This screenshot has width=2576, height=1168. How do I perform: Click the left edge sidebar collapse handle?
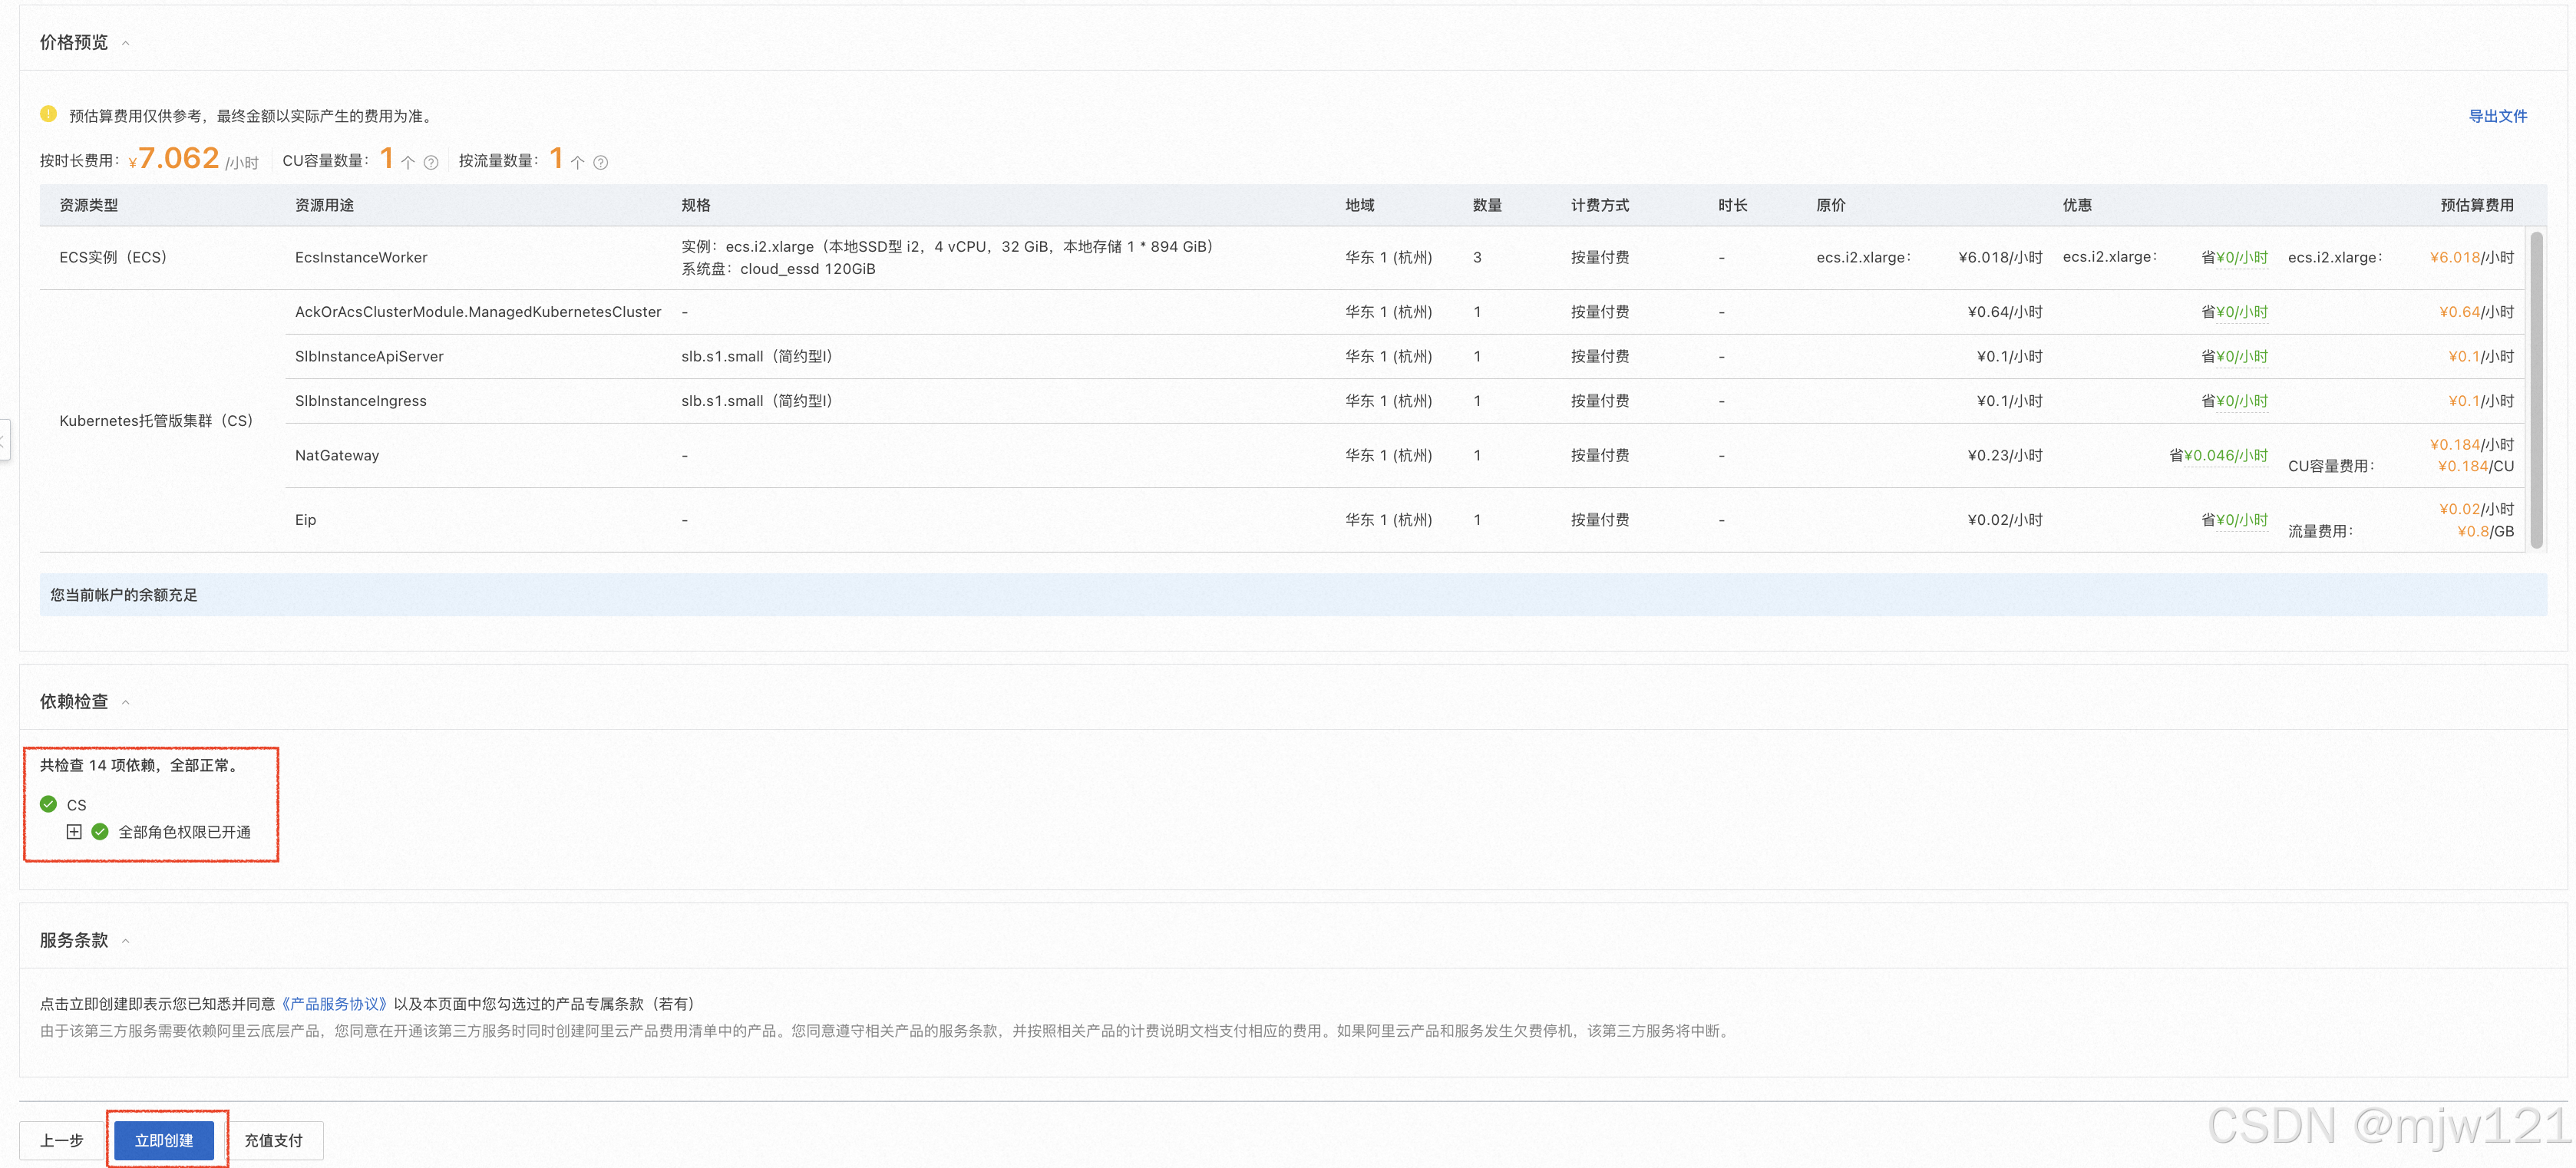click(4, 439)
